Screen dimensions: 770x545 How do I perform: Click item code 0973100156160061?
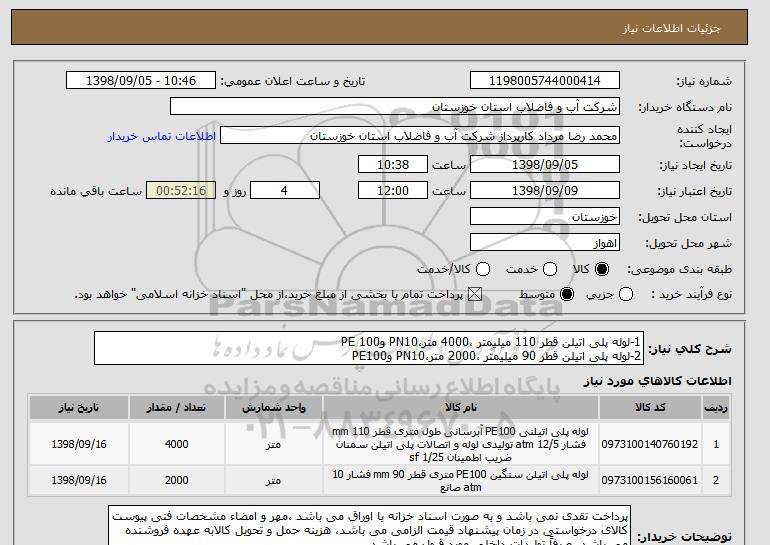point(650,480)
